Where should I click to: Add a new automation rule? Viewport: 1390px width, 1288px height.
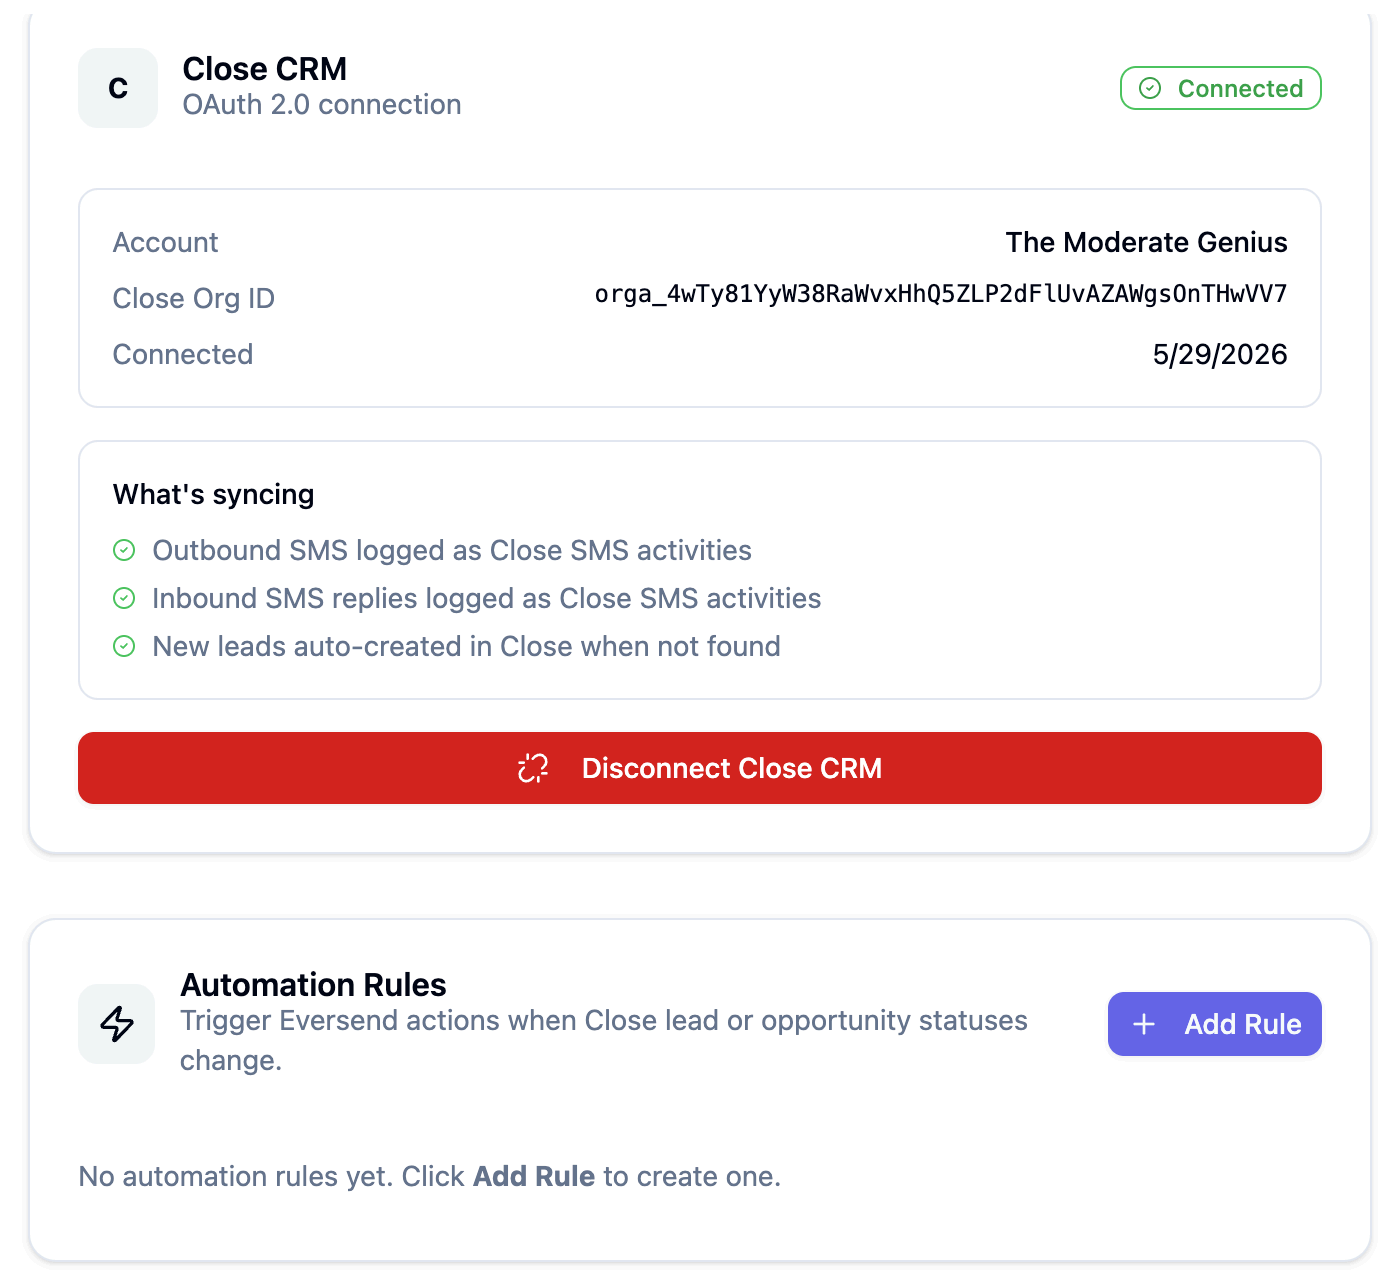click(1214, 1024)
